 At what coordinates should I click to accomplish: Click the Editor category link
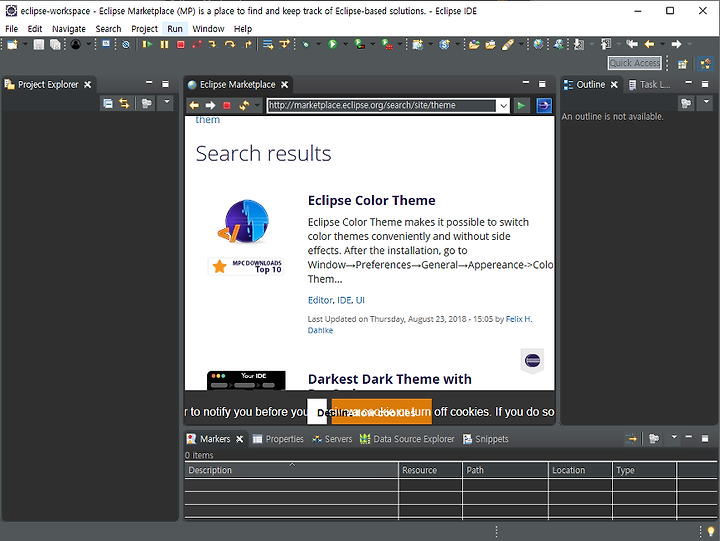click(x=320, y=300)
